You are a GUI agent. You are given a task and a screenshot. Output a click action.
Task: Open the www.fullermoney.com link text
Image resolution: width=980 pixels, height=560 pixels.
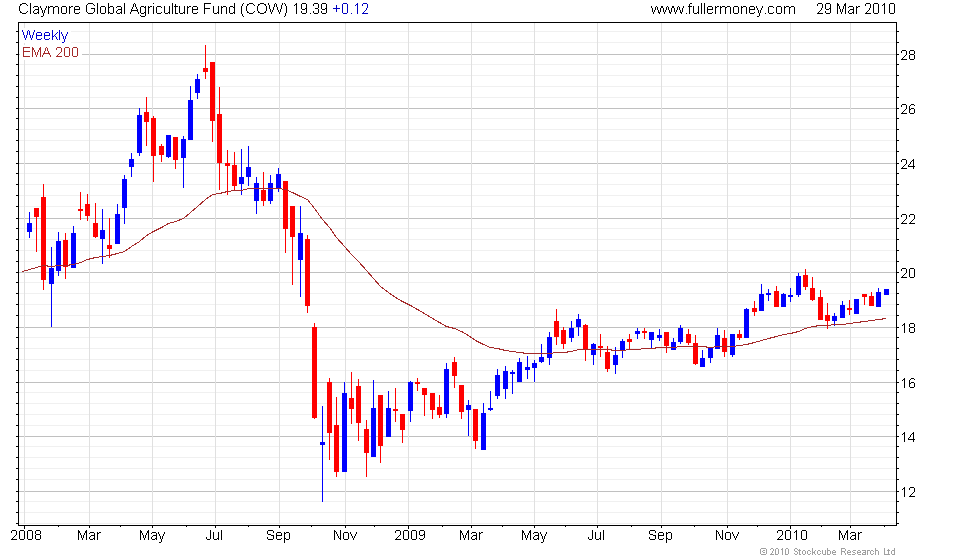click(723, 9)
